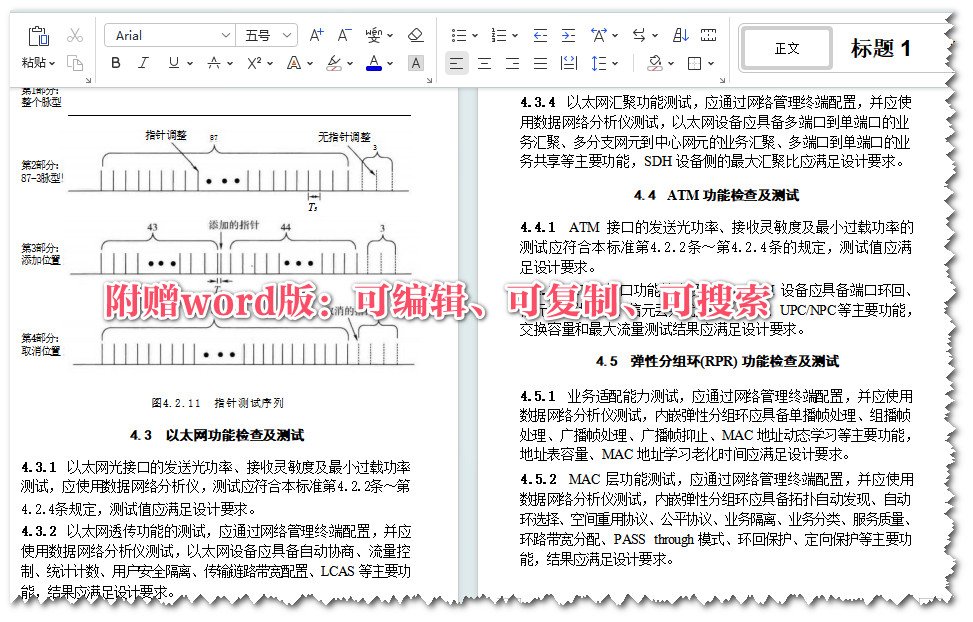The height and width of the screenshot is (622, 973).
Task: Click the Clear Formatting eraser icon
Action: (x=415, y=36)
